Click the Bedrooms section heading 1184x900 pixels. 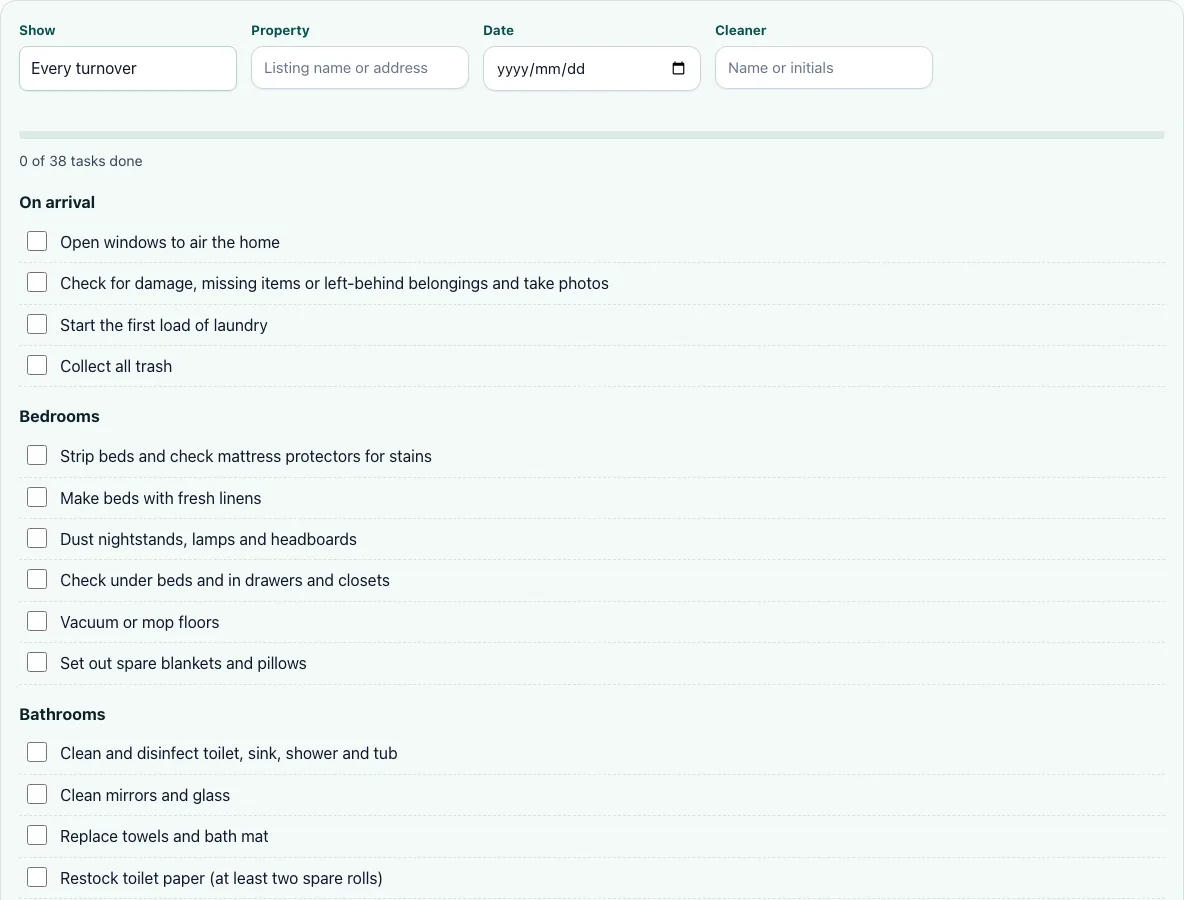click(x=60, y=417)
